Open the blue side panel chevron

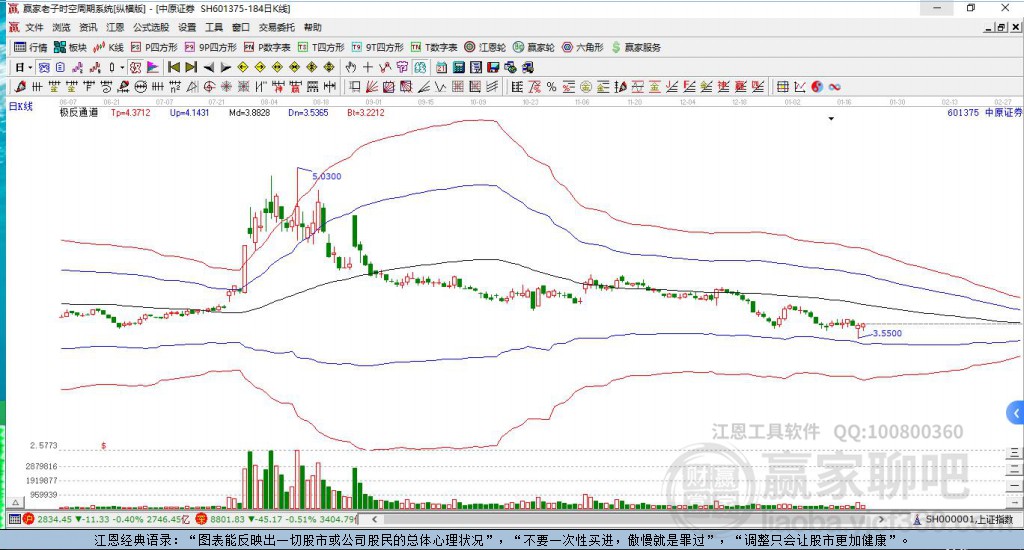1016,413
